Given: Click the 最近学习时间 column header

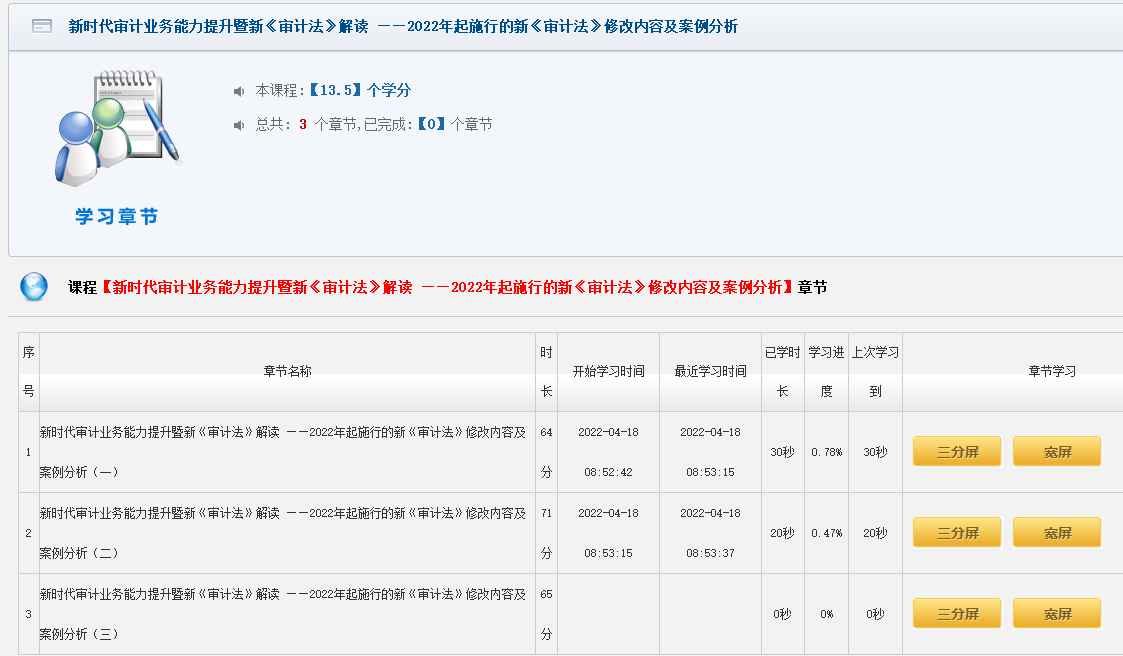Looking at the screenshot, I should 710,371.
